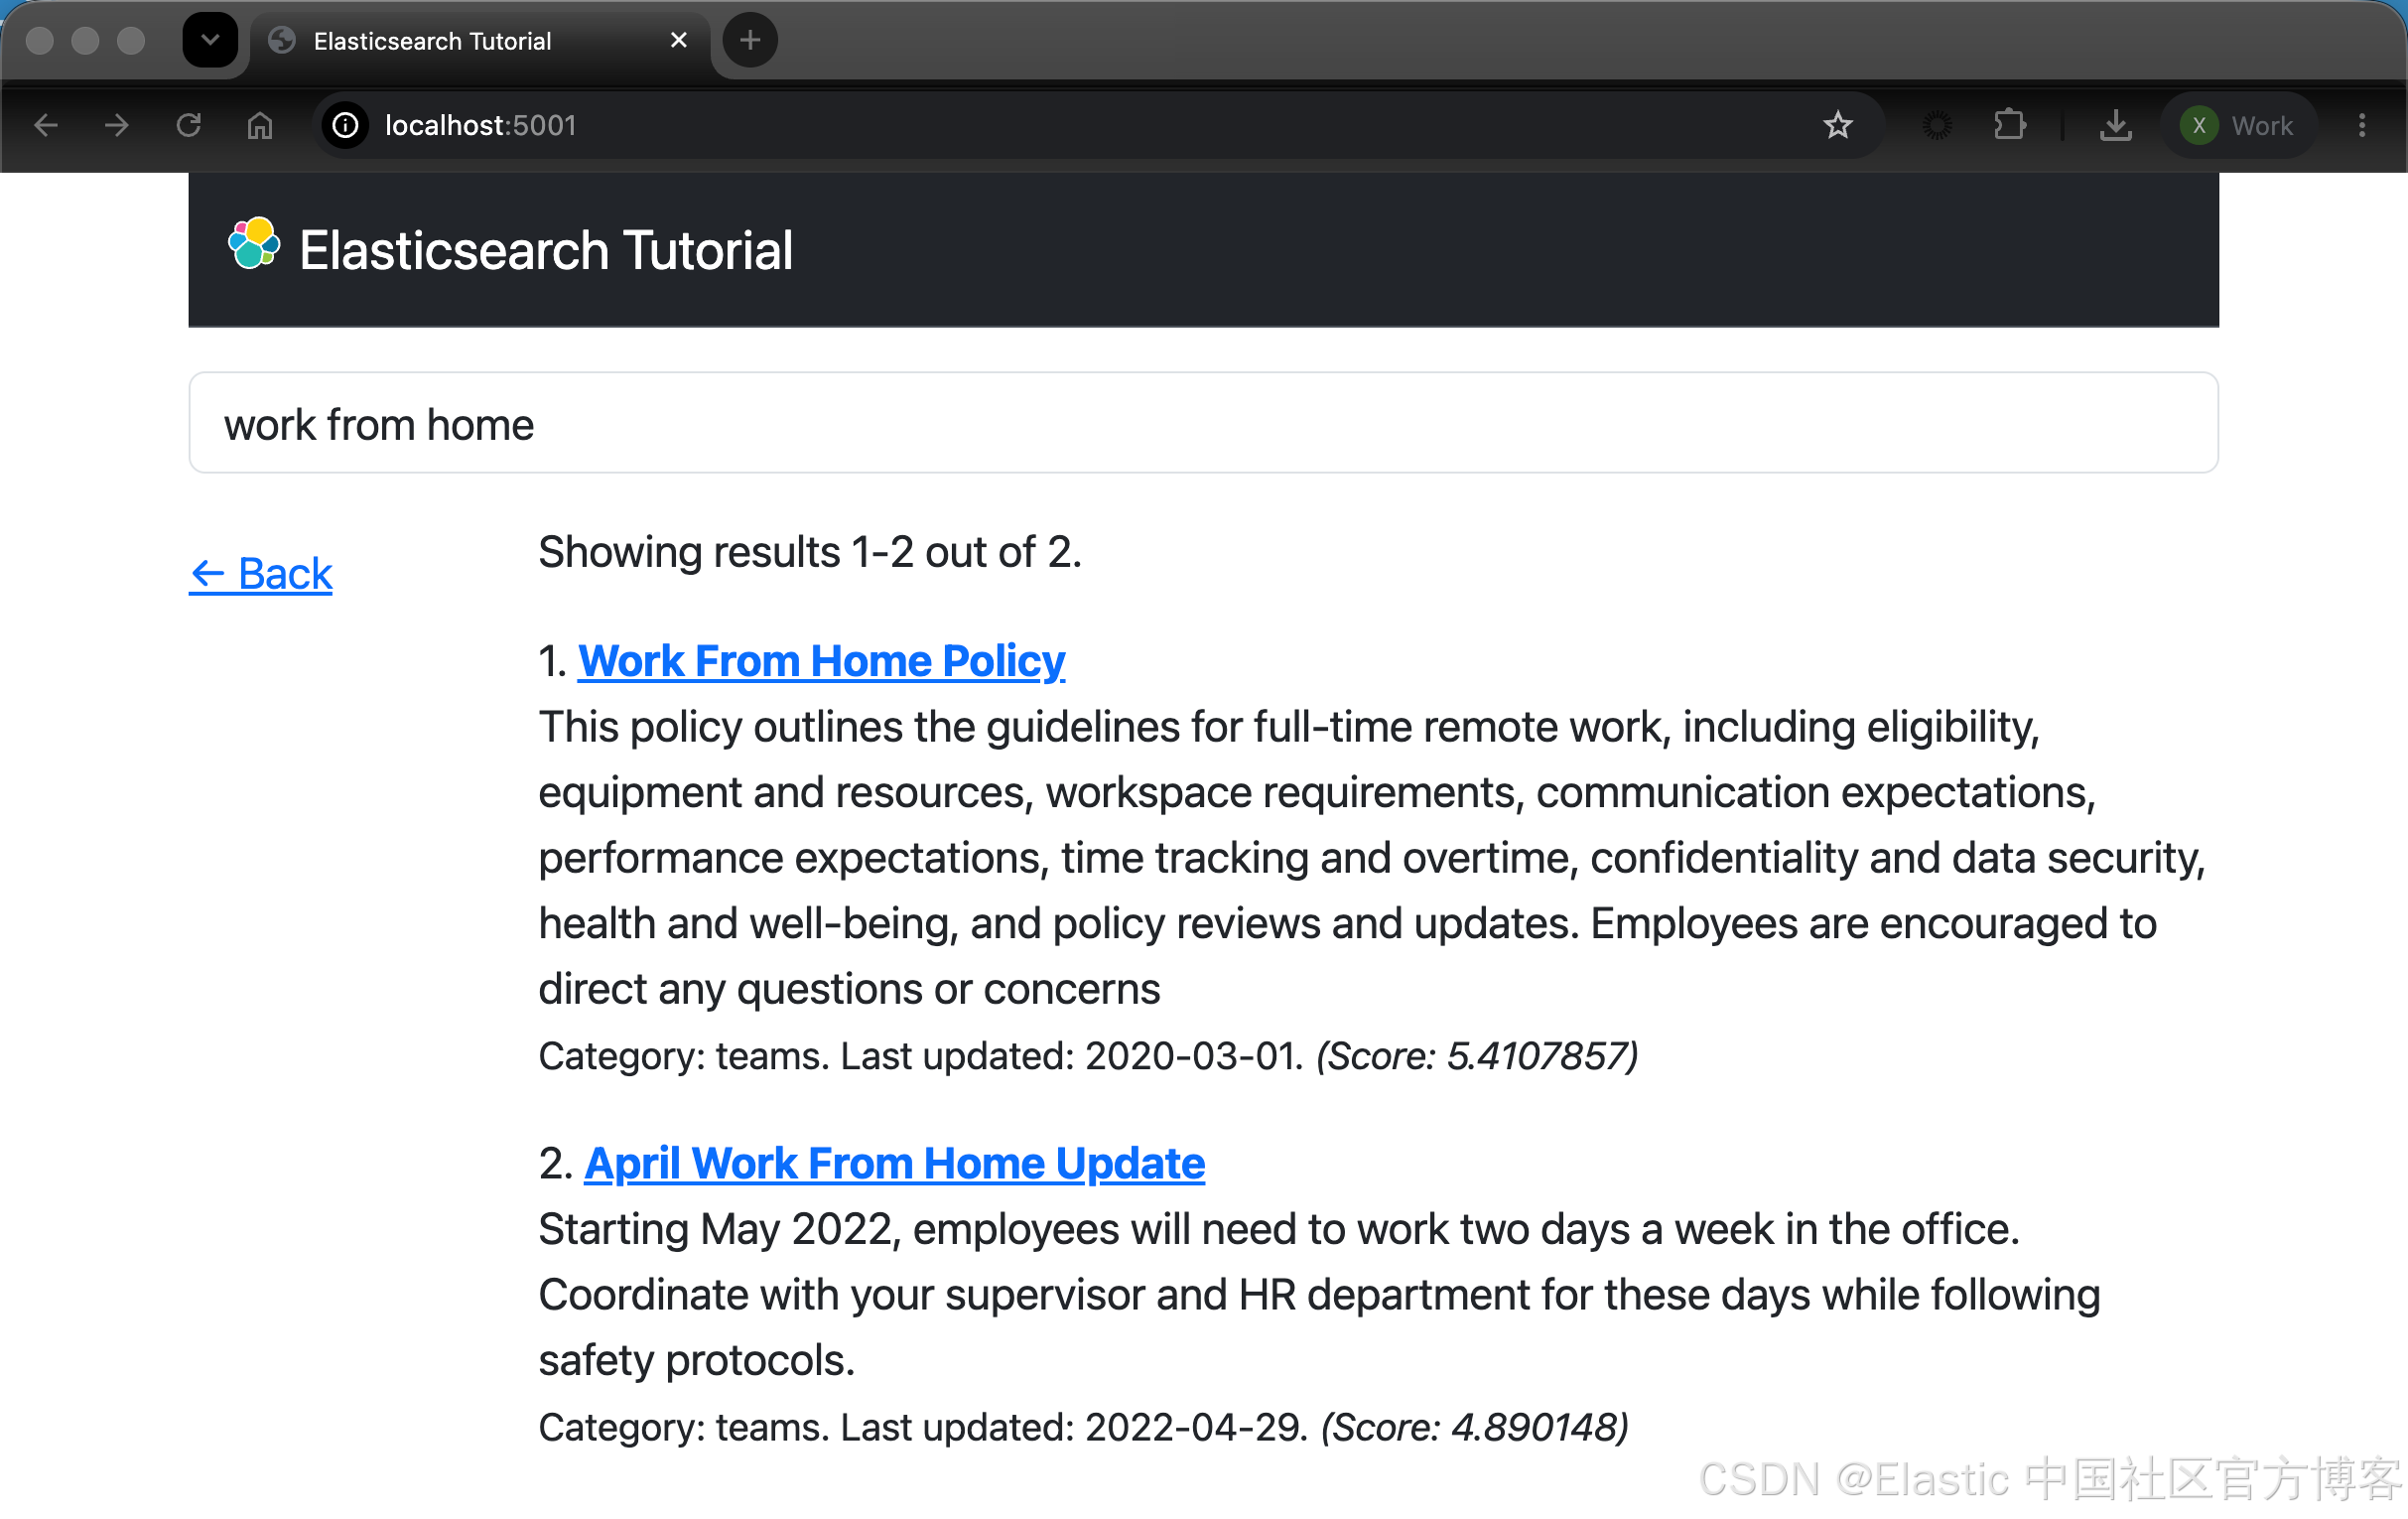Open the downloads tray icon
The height and width of the screenshot is (1519, 2408).
[2116, 125]
